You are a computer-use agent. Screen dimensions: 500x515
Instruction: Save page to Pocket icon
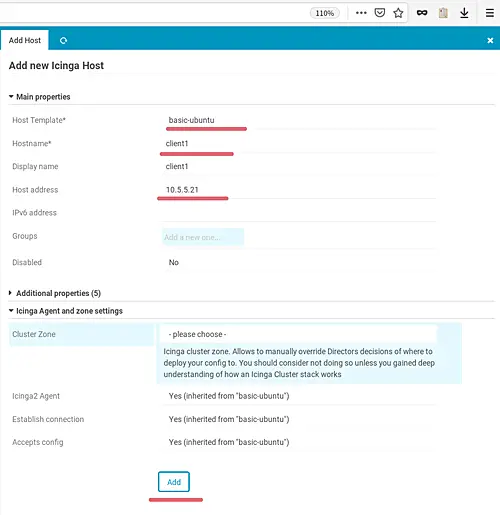[x=380, y=13]
